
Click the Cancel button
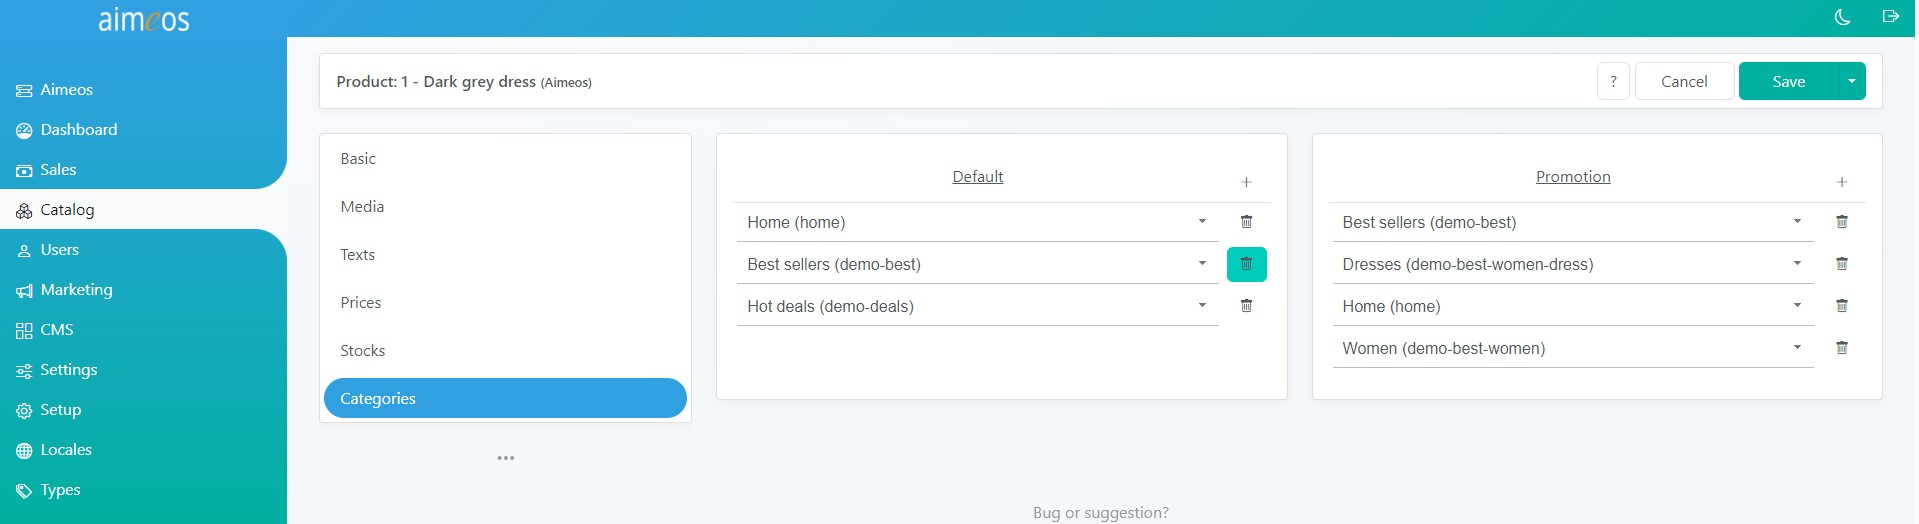[x=1684, y=81]
